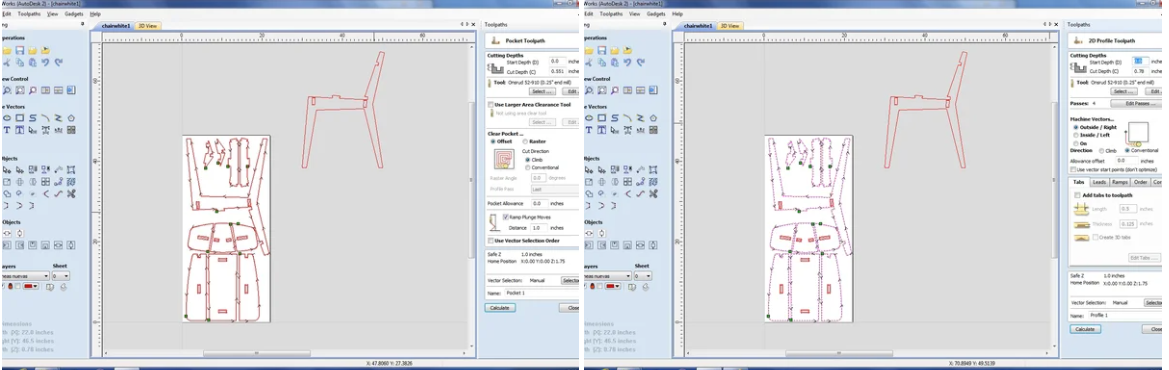Check Add tabs to toolpath box
1169x370 pixels.
coord(1077,195)
